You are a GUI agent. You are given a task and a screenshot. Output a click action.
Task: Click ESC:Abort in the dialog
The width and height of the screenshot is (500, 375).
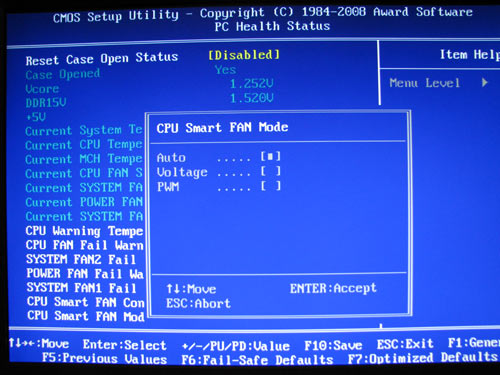point(198,303)
